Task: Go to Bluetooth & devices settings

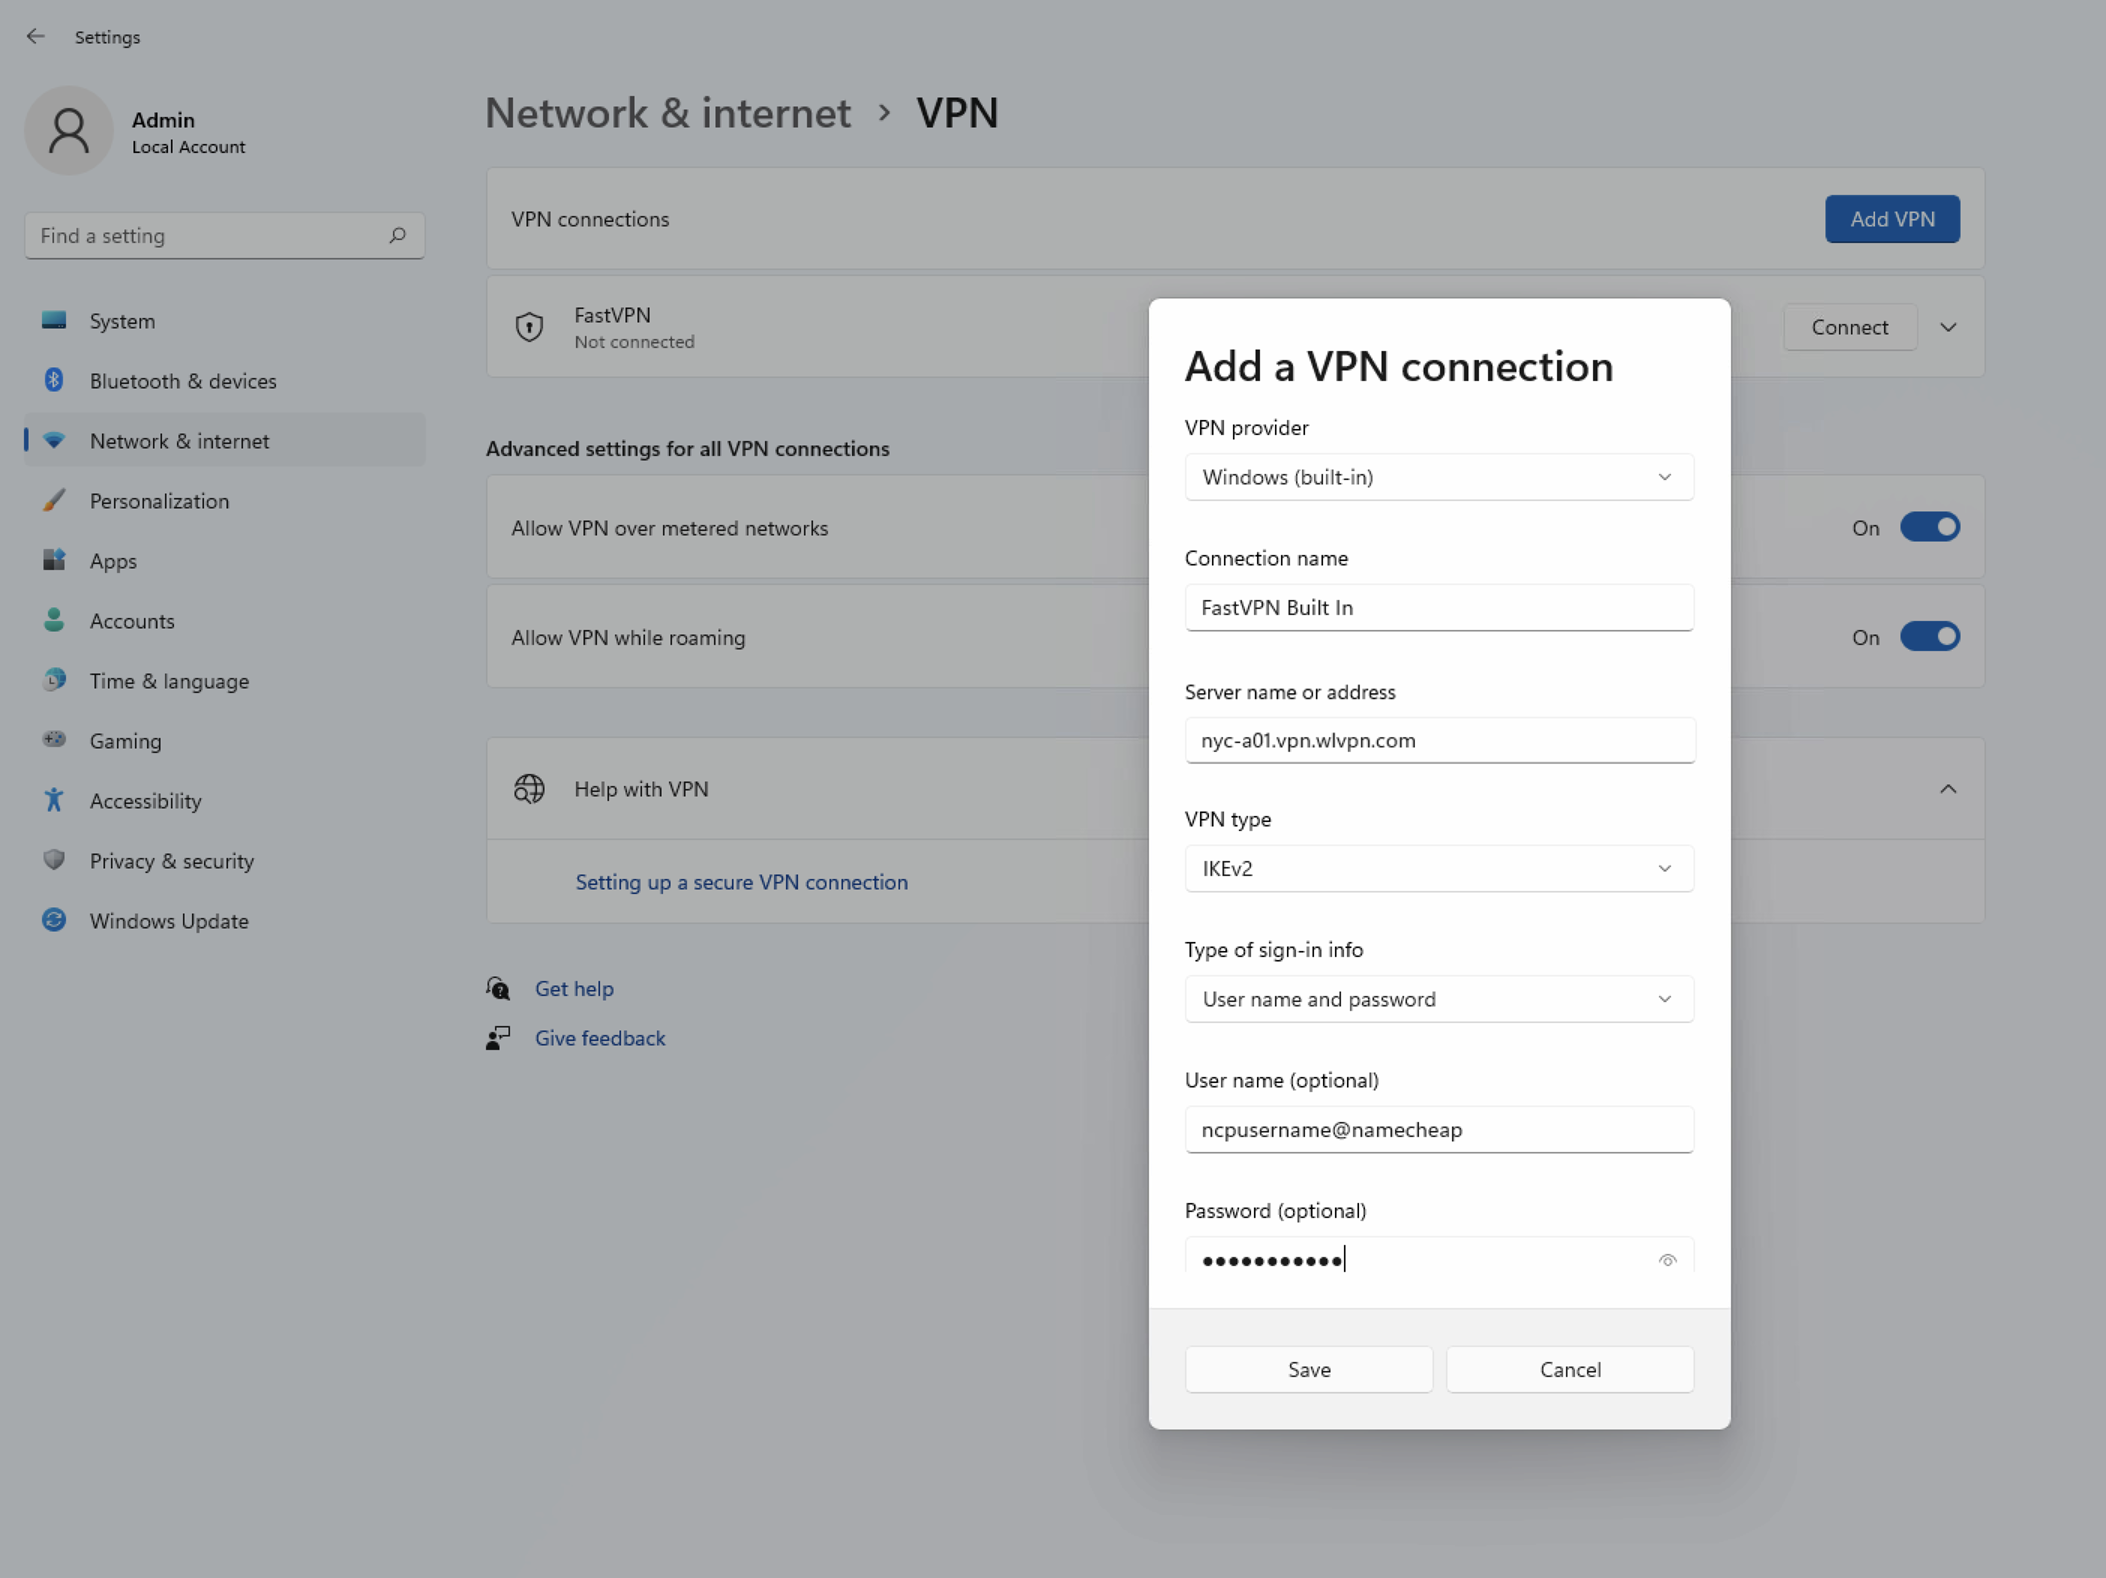Action: tap(225, 381)
